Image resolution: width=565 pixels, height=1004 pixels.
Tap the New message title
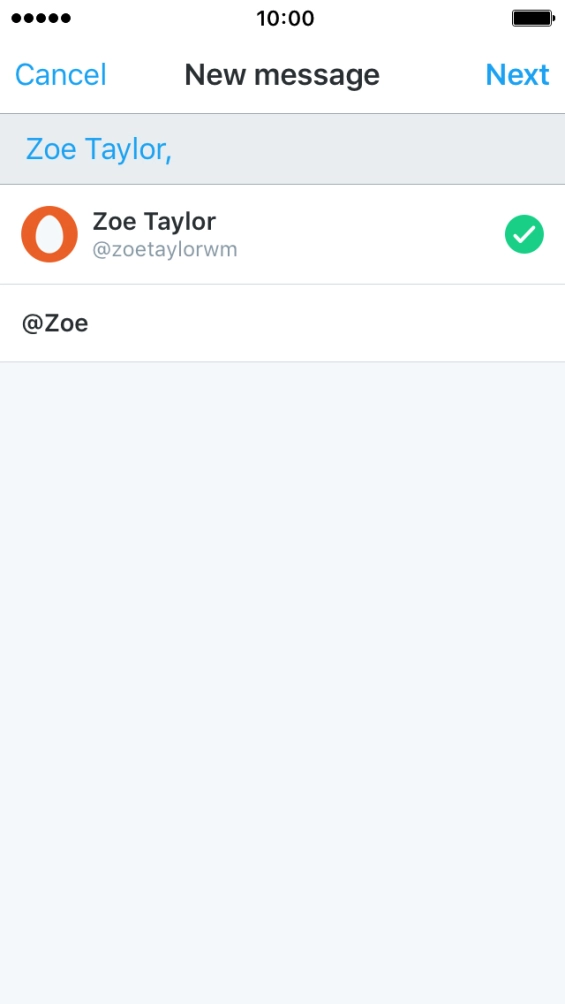click(x=282, y=75)
